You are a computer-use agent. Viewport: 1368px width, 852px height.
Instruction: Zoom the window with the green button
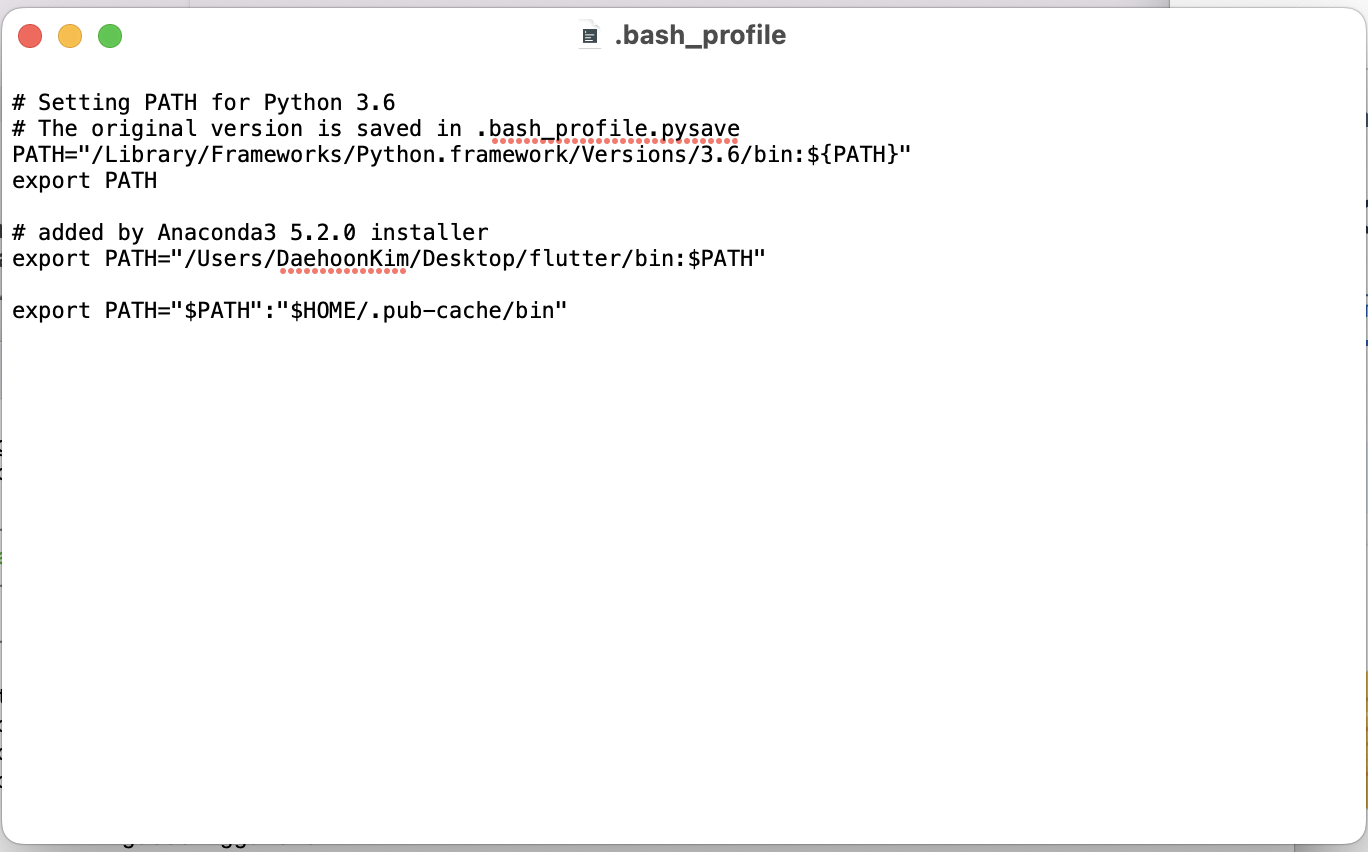click(110, 37)
